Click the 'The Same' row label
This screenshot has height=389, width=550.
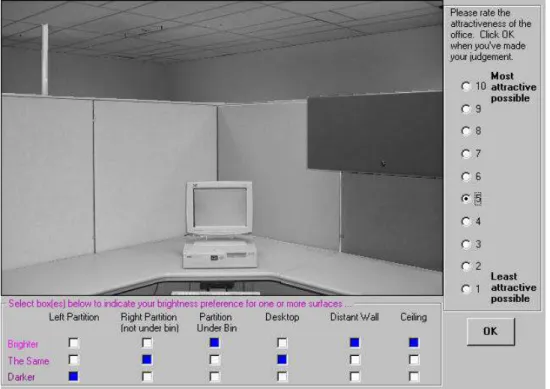28,361
